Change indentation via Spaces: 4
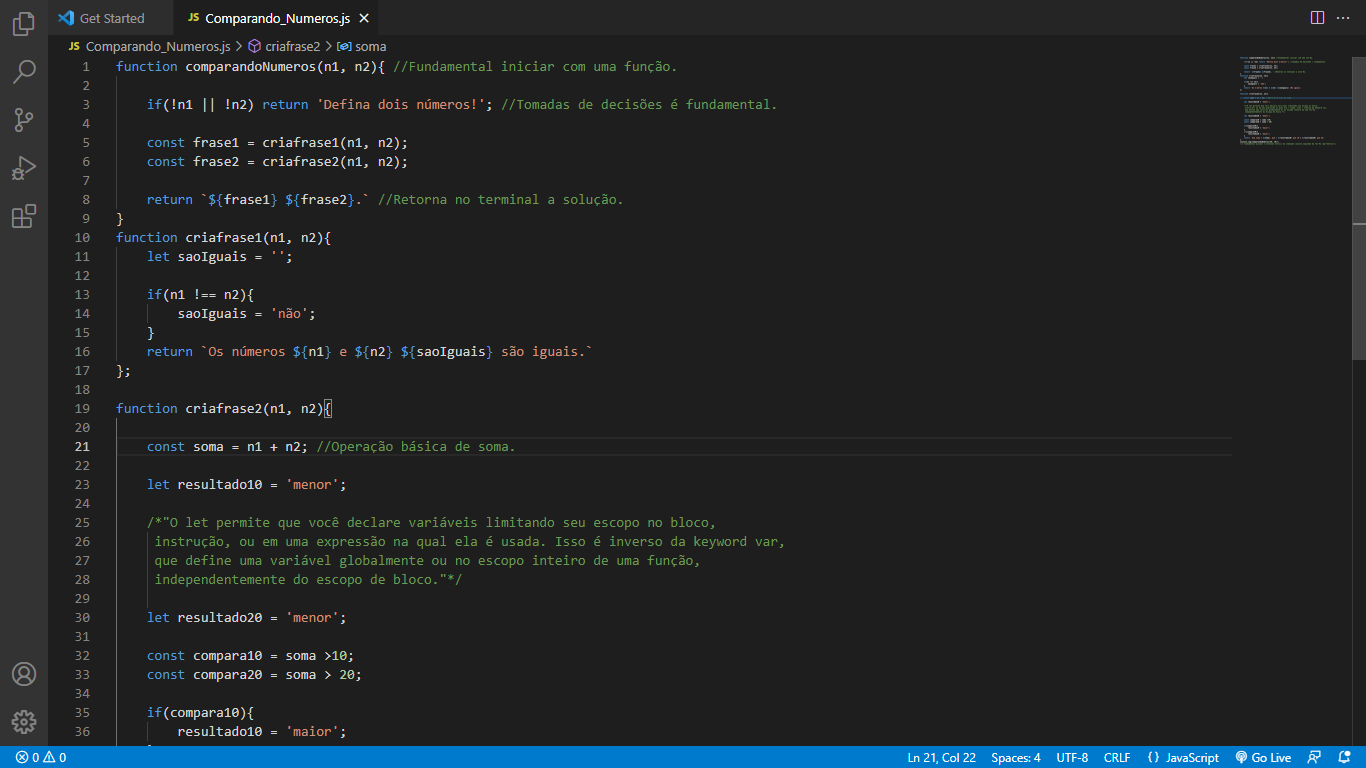The height and width of the screenshot is (768, 1366). [x=1016, y=757]
